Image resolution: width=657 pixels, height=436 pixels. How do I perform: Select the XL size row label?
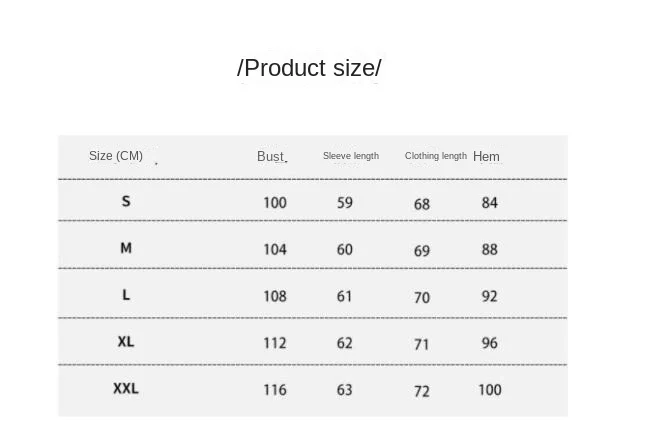[126, 342]
